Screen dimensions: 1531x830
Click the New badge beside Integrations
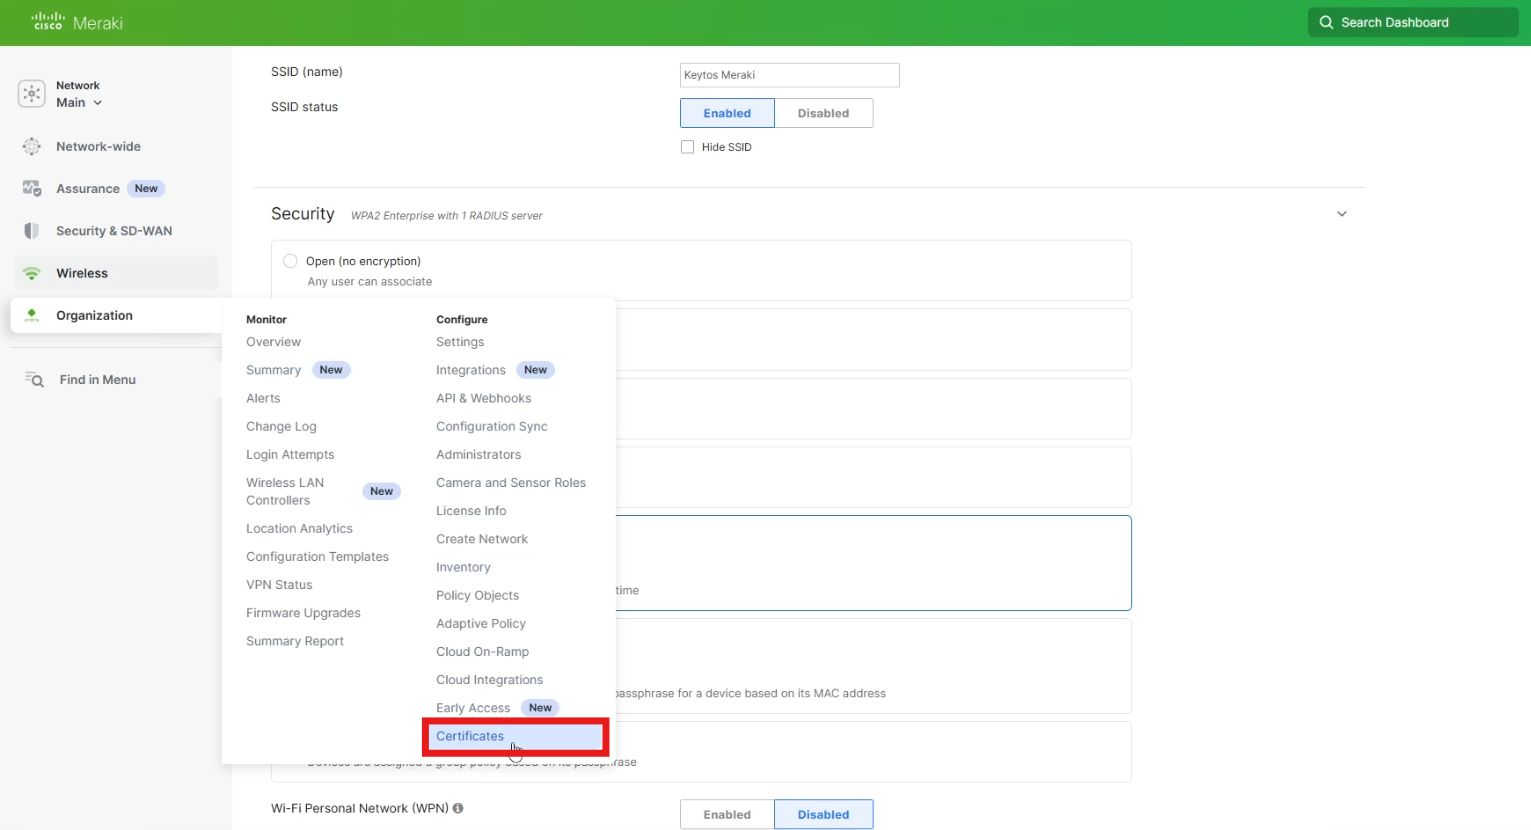(x=536, y=370)
